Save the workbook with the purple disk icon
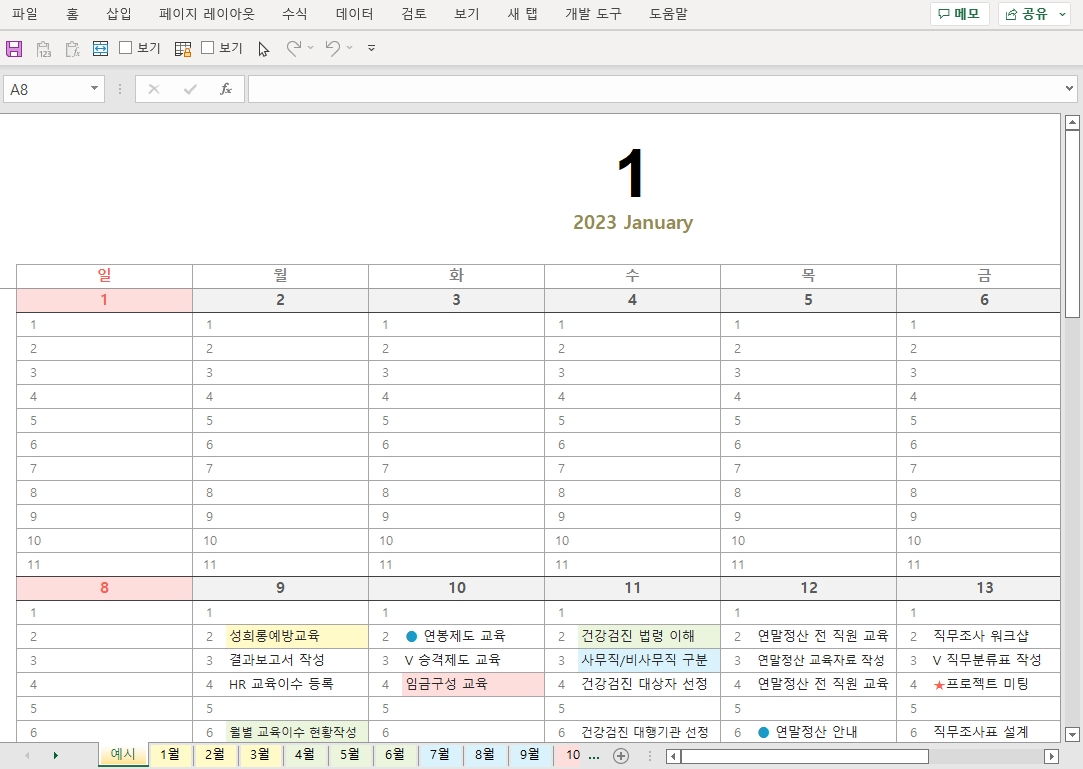The height and width of the screenshot is (769, 1083). coord(14,48)
